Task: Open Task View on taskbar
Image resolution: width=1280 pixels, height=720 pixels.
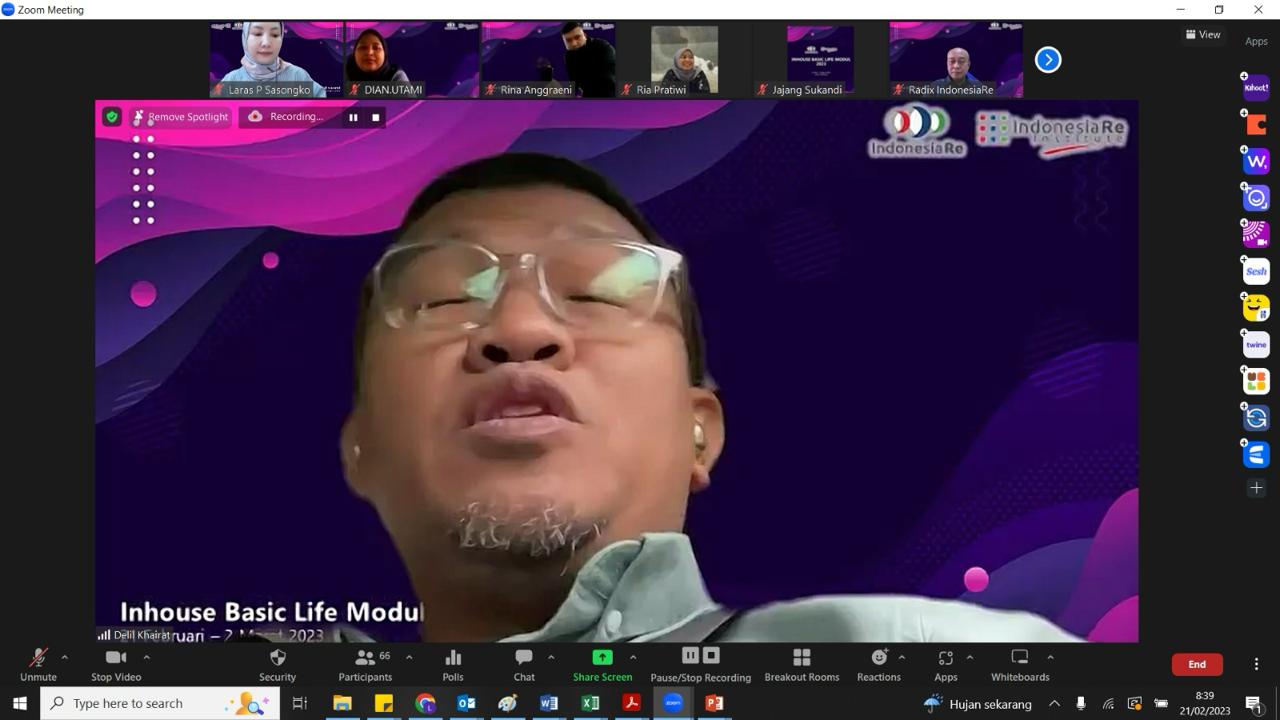Action: click(299, 704)
